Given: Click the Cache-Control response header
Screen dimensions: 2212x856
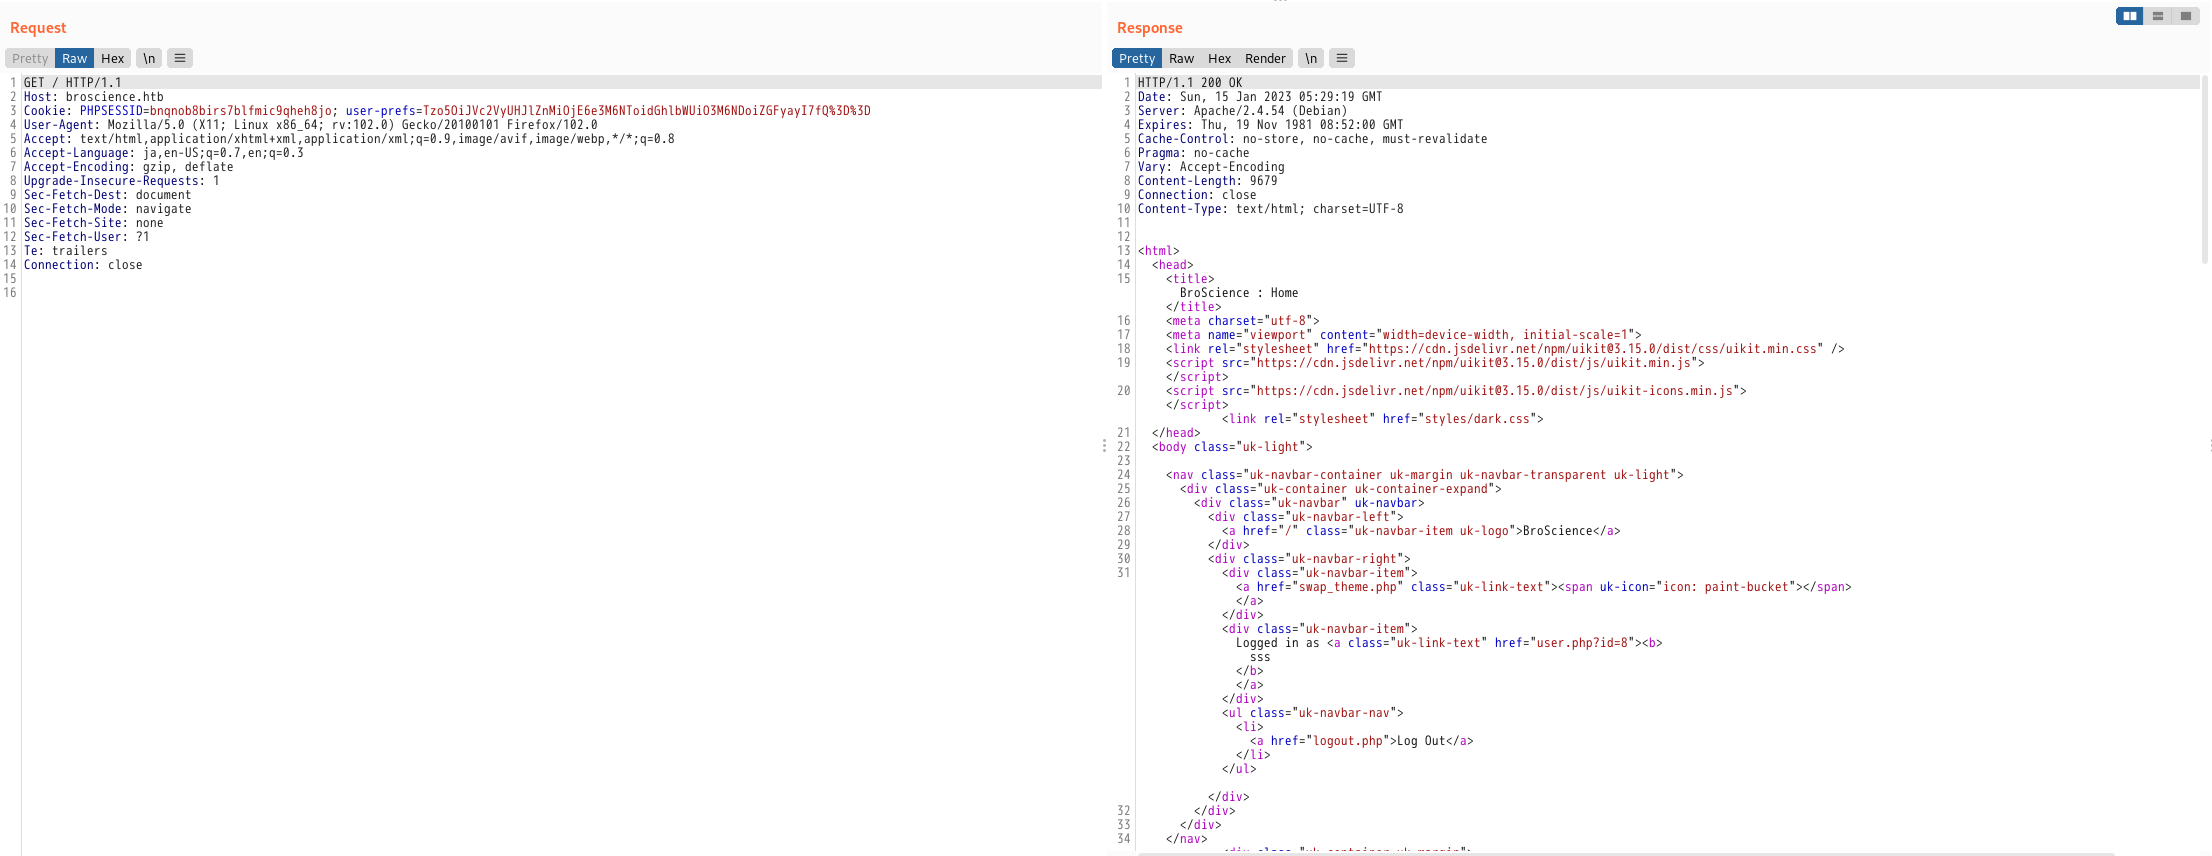Looking at the screenshot, I should 1313,139.
